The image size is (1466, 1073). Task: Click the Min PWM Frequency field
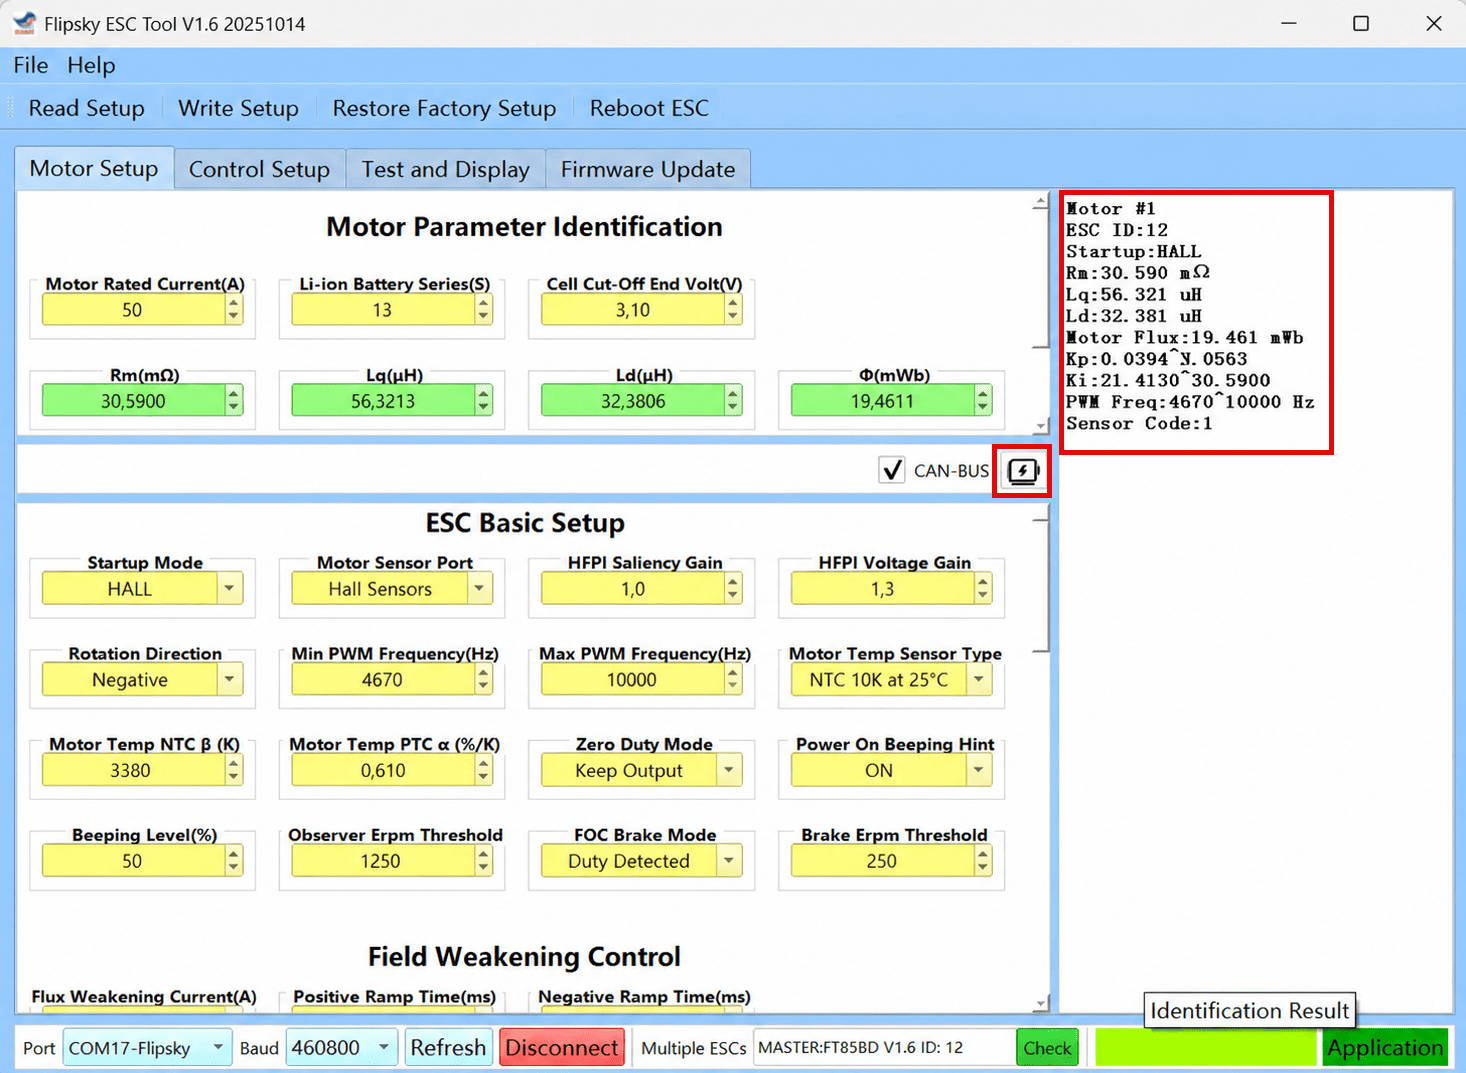click(x=383, y=680)
